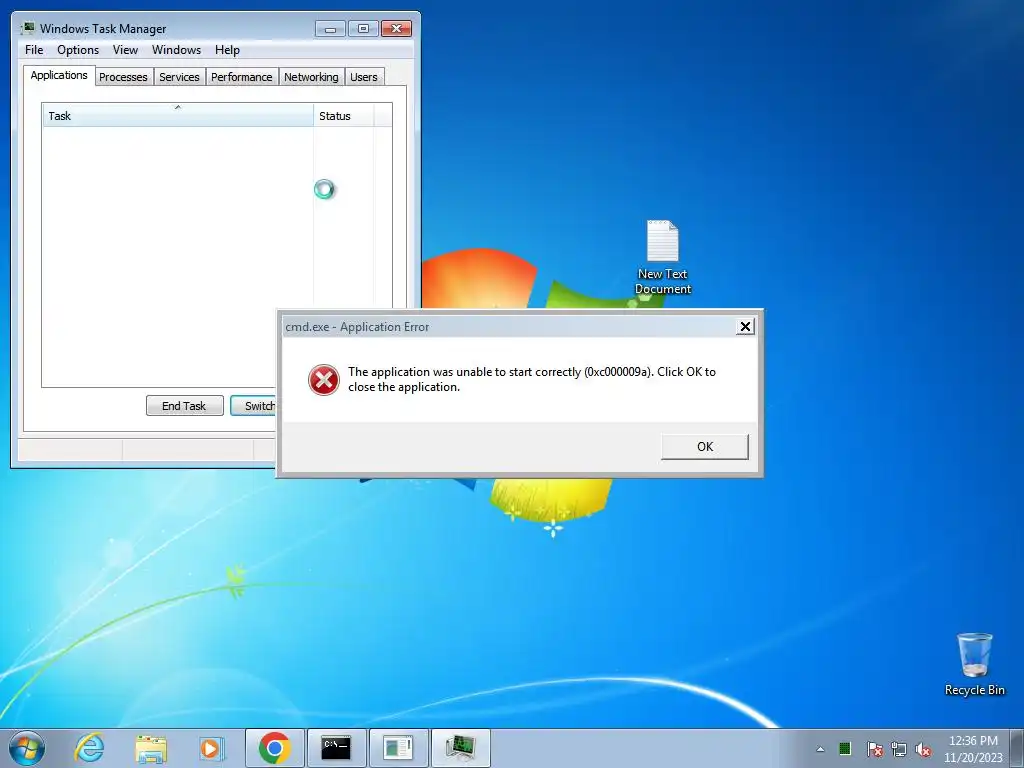The height and width of the screenshot is (768, 1024).
Task: Click the red error icon in the dialog
Action: tap(324, 380)
